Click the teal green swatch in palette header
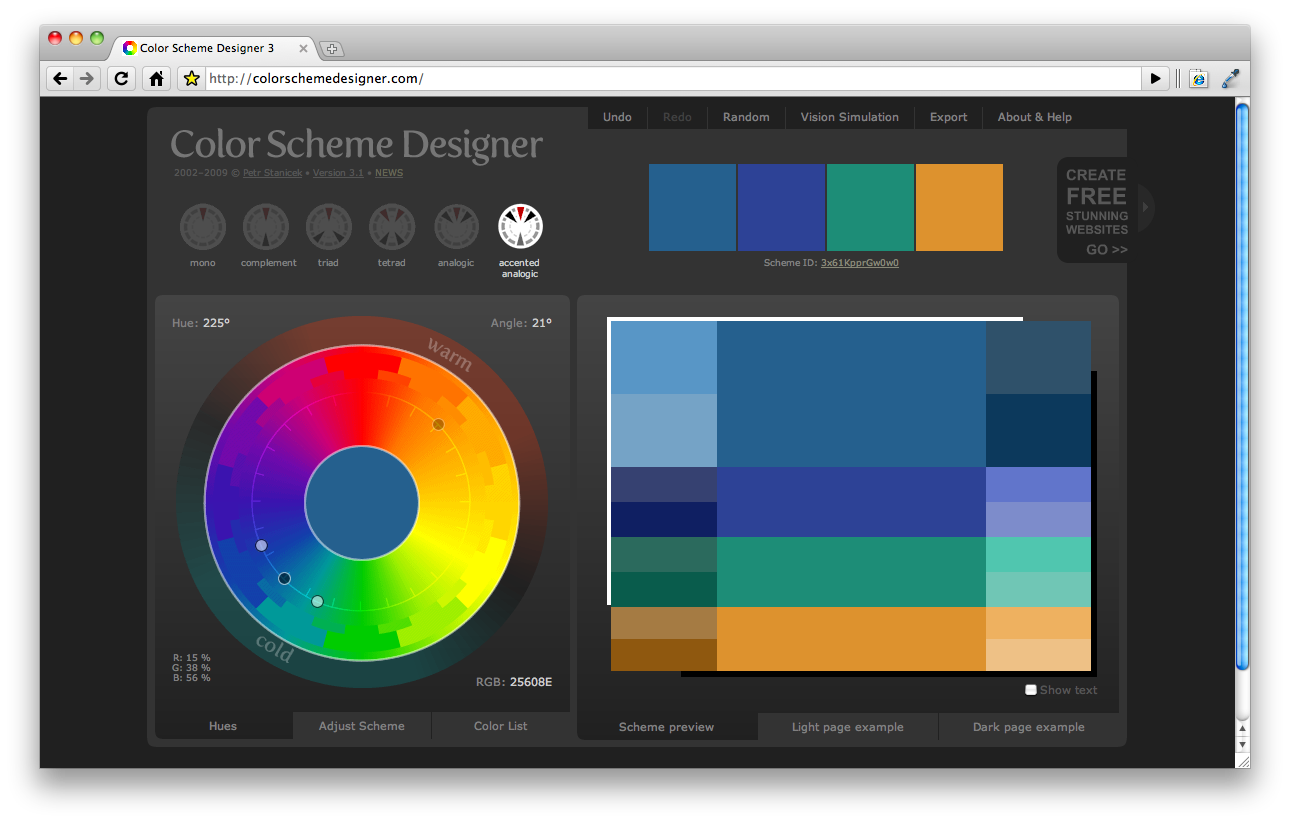1290x823 pixels. tap(870, 208)
